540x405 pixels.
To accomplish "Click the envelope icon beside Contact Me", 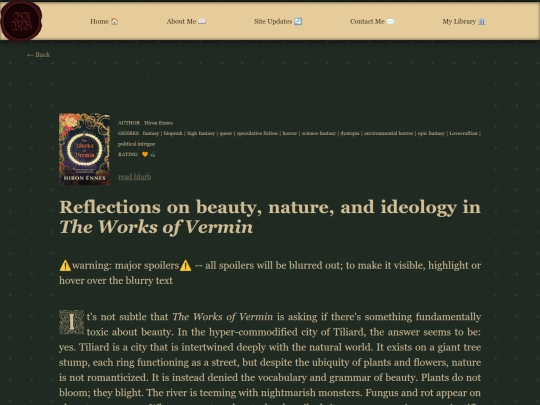I will tap(390, 21).
